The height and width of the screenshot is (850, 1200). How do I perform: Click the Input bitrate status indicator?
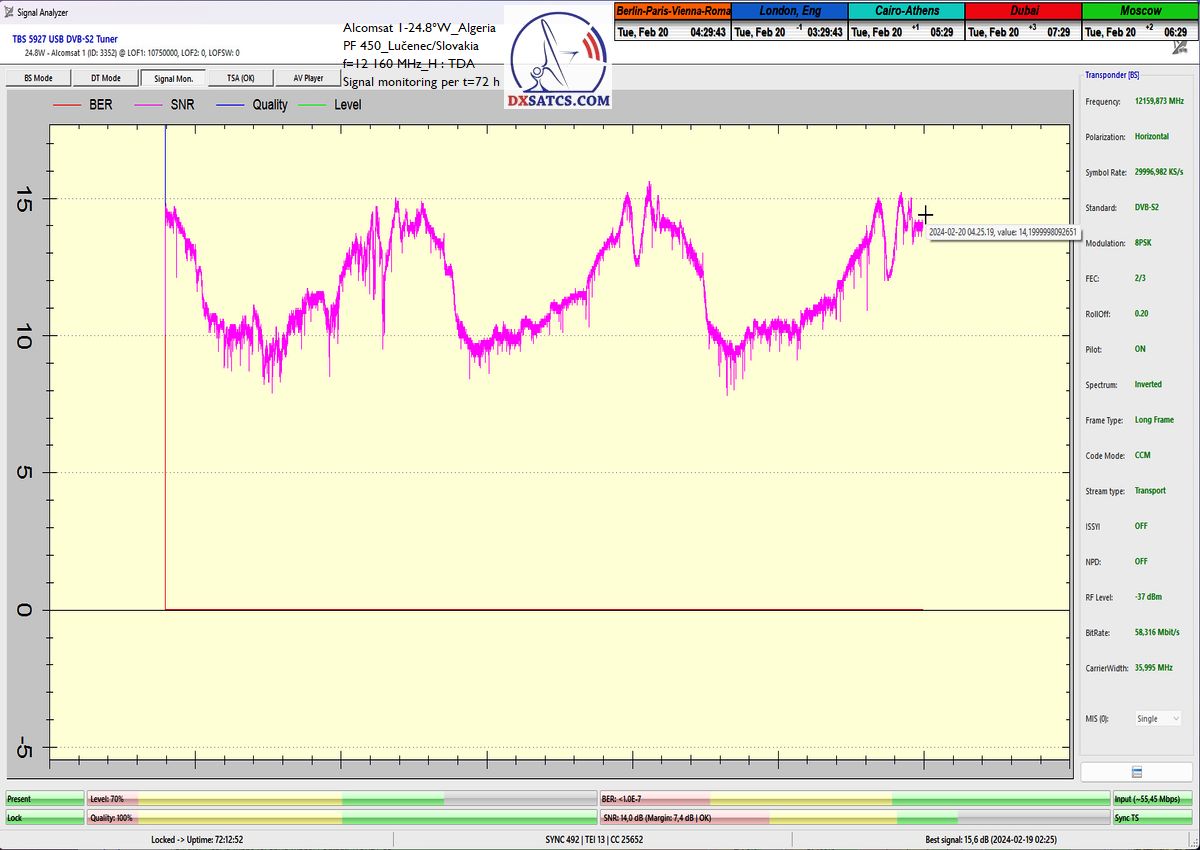(1152, 799)
